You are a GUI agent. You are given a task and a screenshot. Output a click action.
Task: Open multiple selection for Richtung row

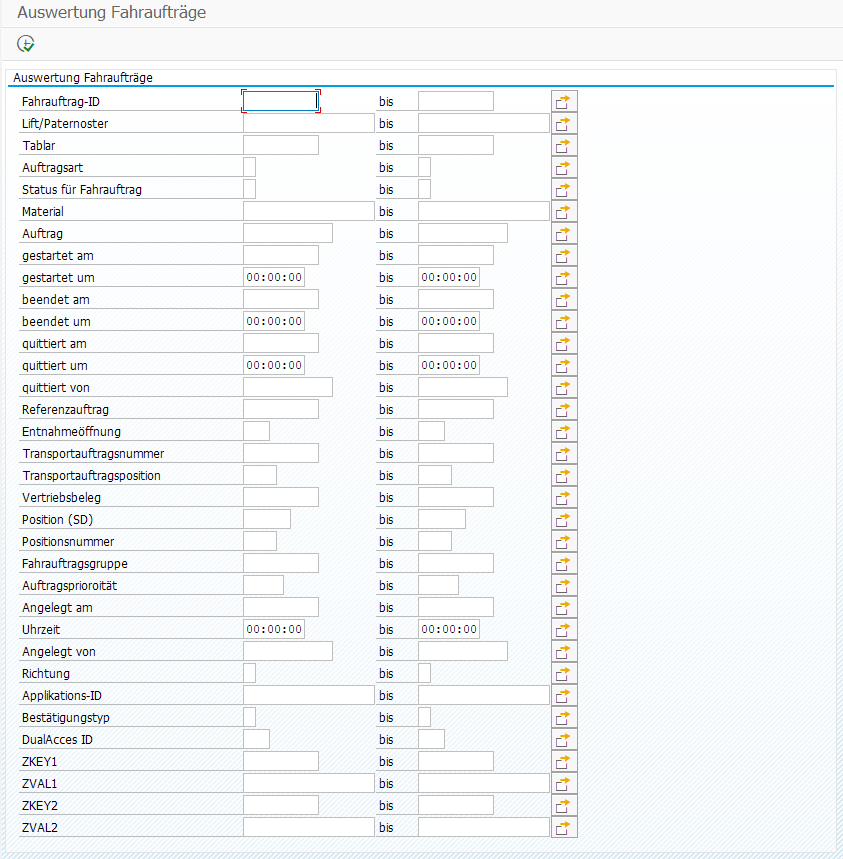tap(564, 673)
